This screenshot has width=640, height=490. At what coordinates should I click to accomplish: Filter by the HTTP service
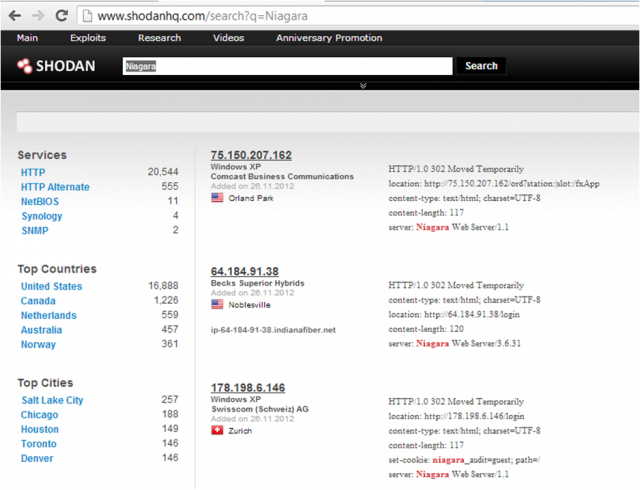[x=33, y=172]
